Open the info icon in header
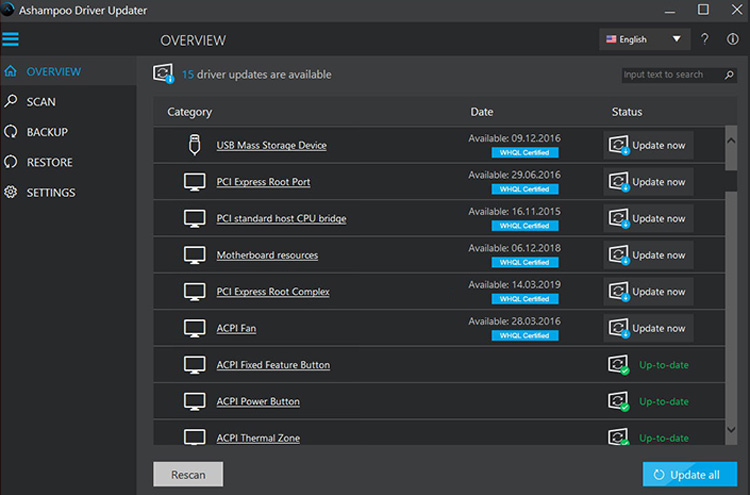Viewport: 750px width, 495px height. click(732, 39)
